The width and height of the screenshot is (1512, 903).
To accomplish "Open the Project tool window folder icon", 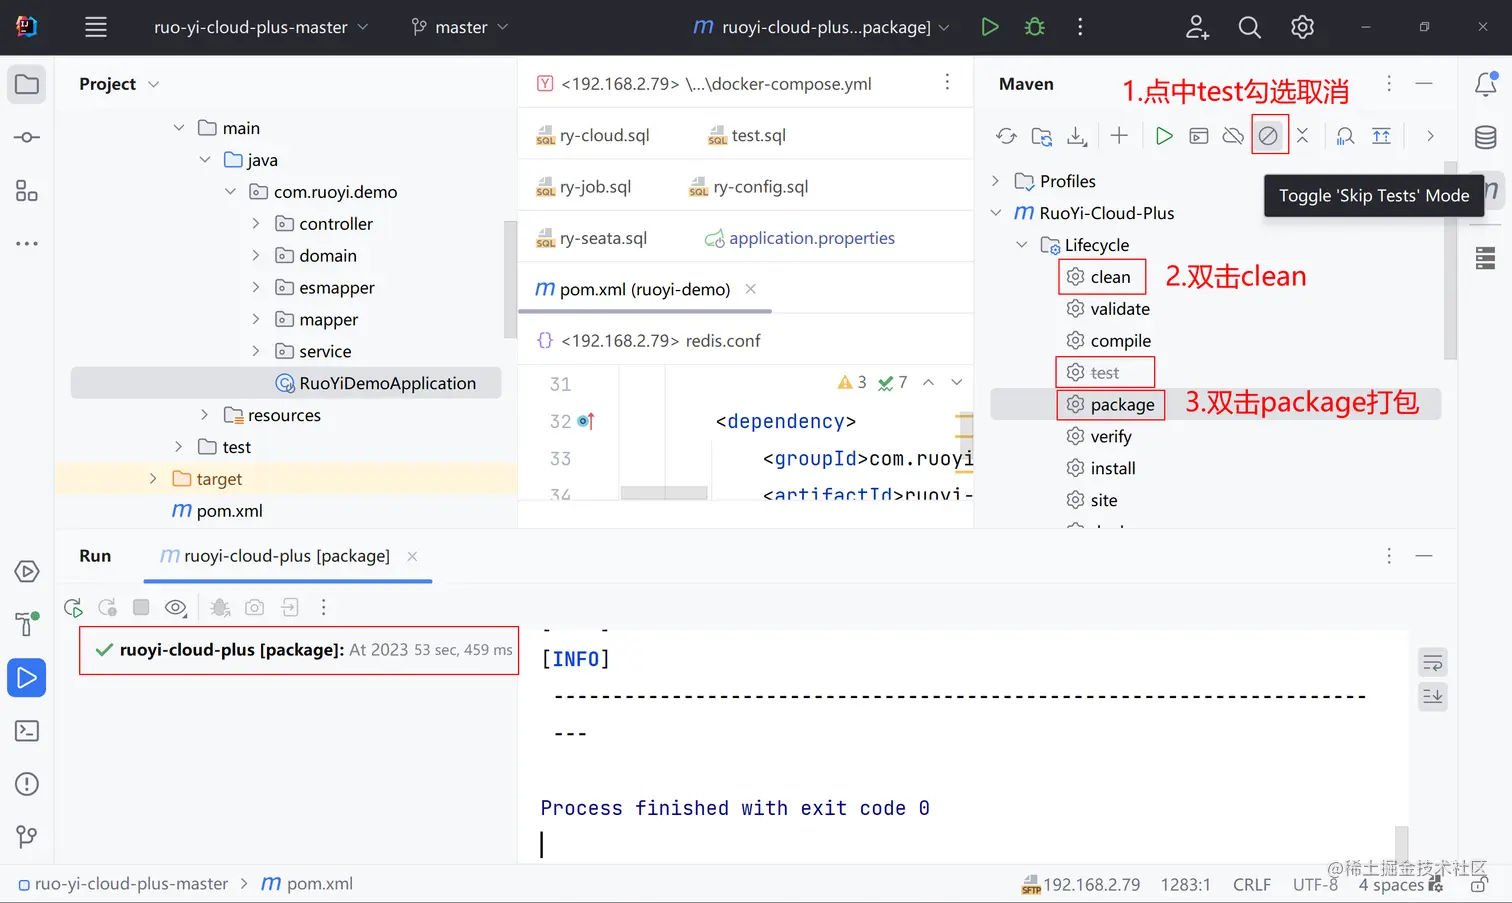I will (27, 84).
